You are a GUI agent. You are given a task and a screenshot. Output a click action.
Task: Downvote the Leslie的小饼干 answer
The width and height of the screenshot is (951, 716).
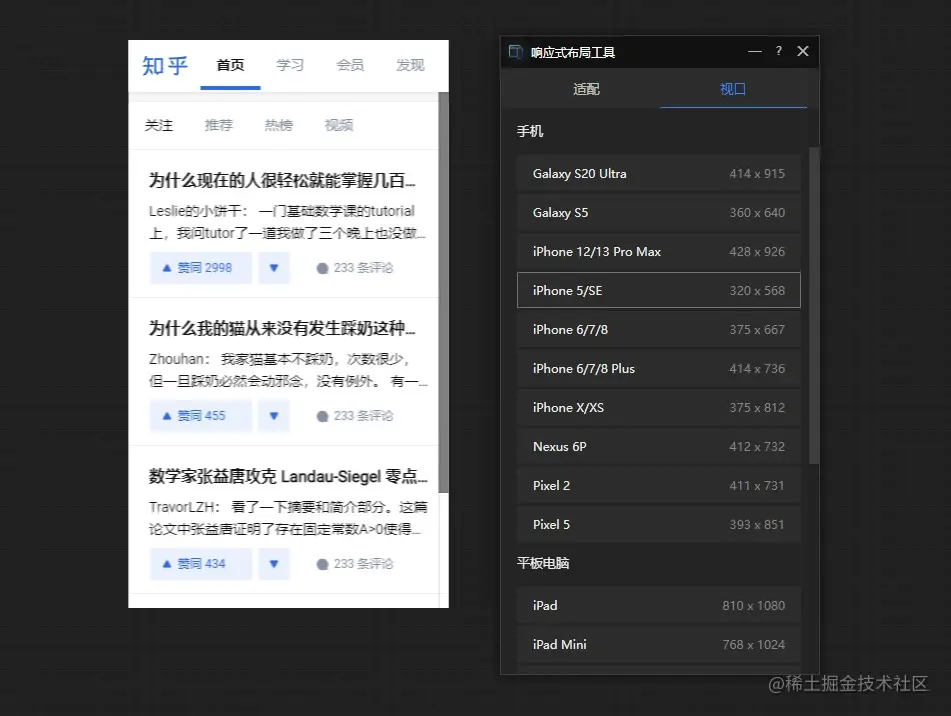pos(274,268)
